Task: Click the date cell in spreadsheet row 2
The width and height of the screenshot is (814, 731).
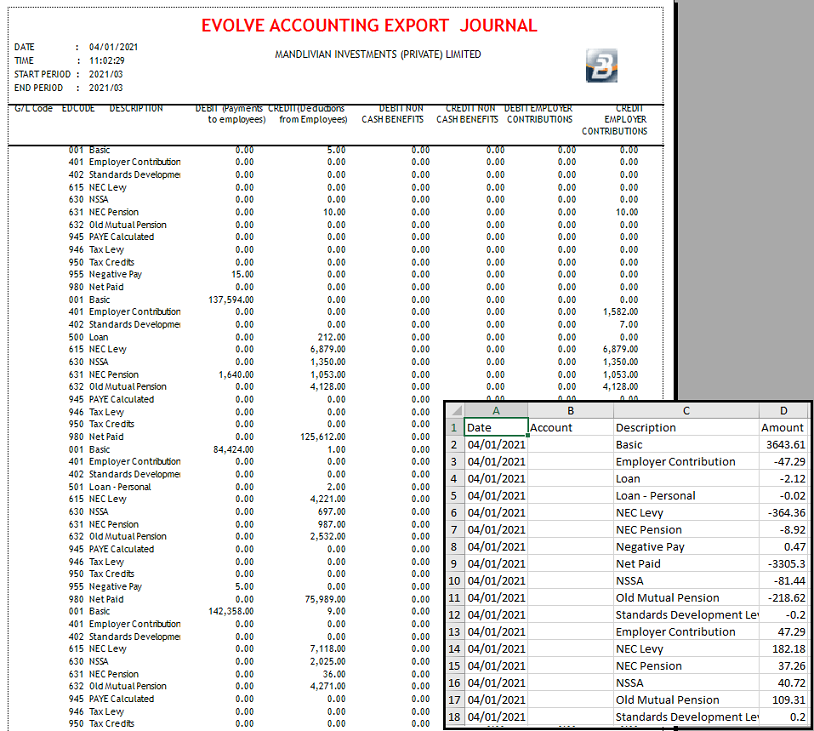Action: 496,445
